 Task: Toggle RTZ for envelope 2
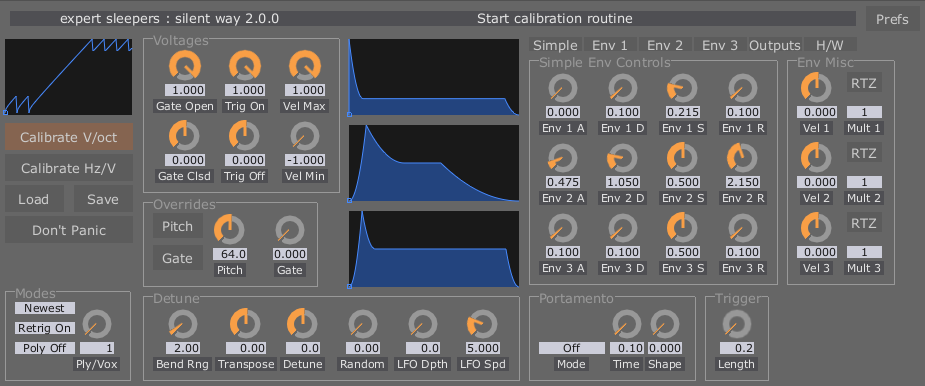point(864,153)
